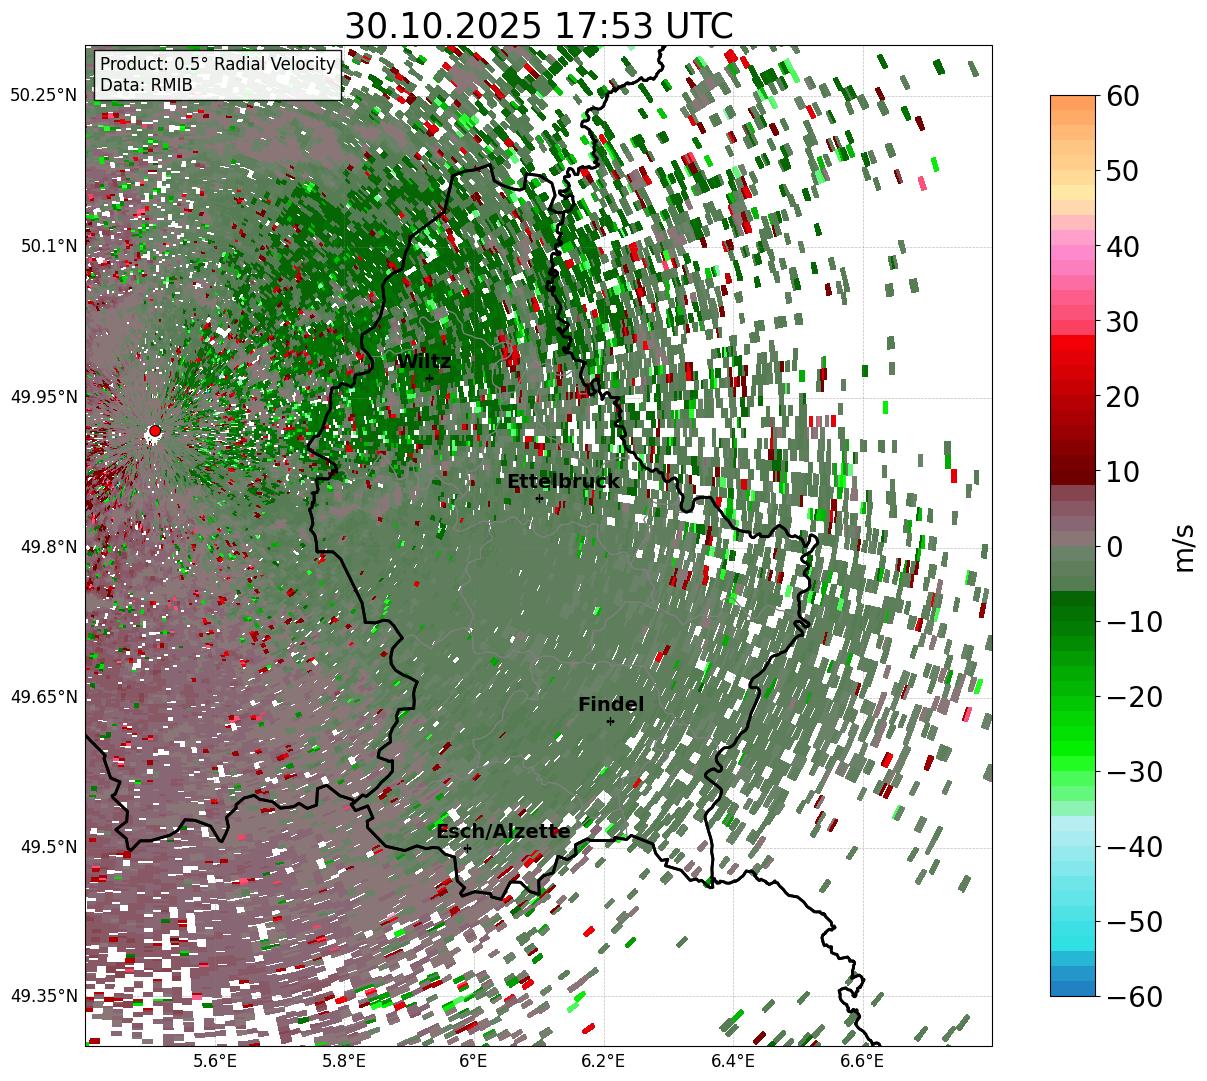Click the 6.6°E longitude label
The width and height of the screenshot is (1207, 1081).
(x=862, y=1061)
